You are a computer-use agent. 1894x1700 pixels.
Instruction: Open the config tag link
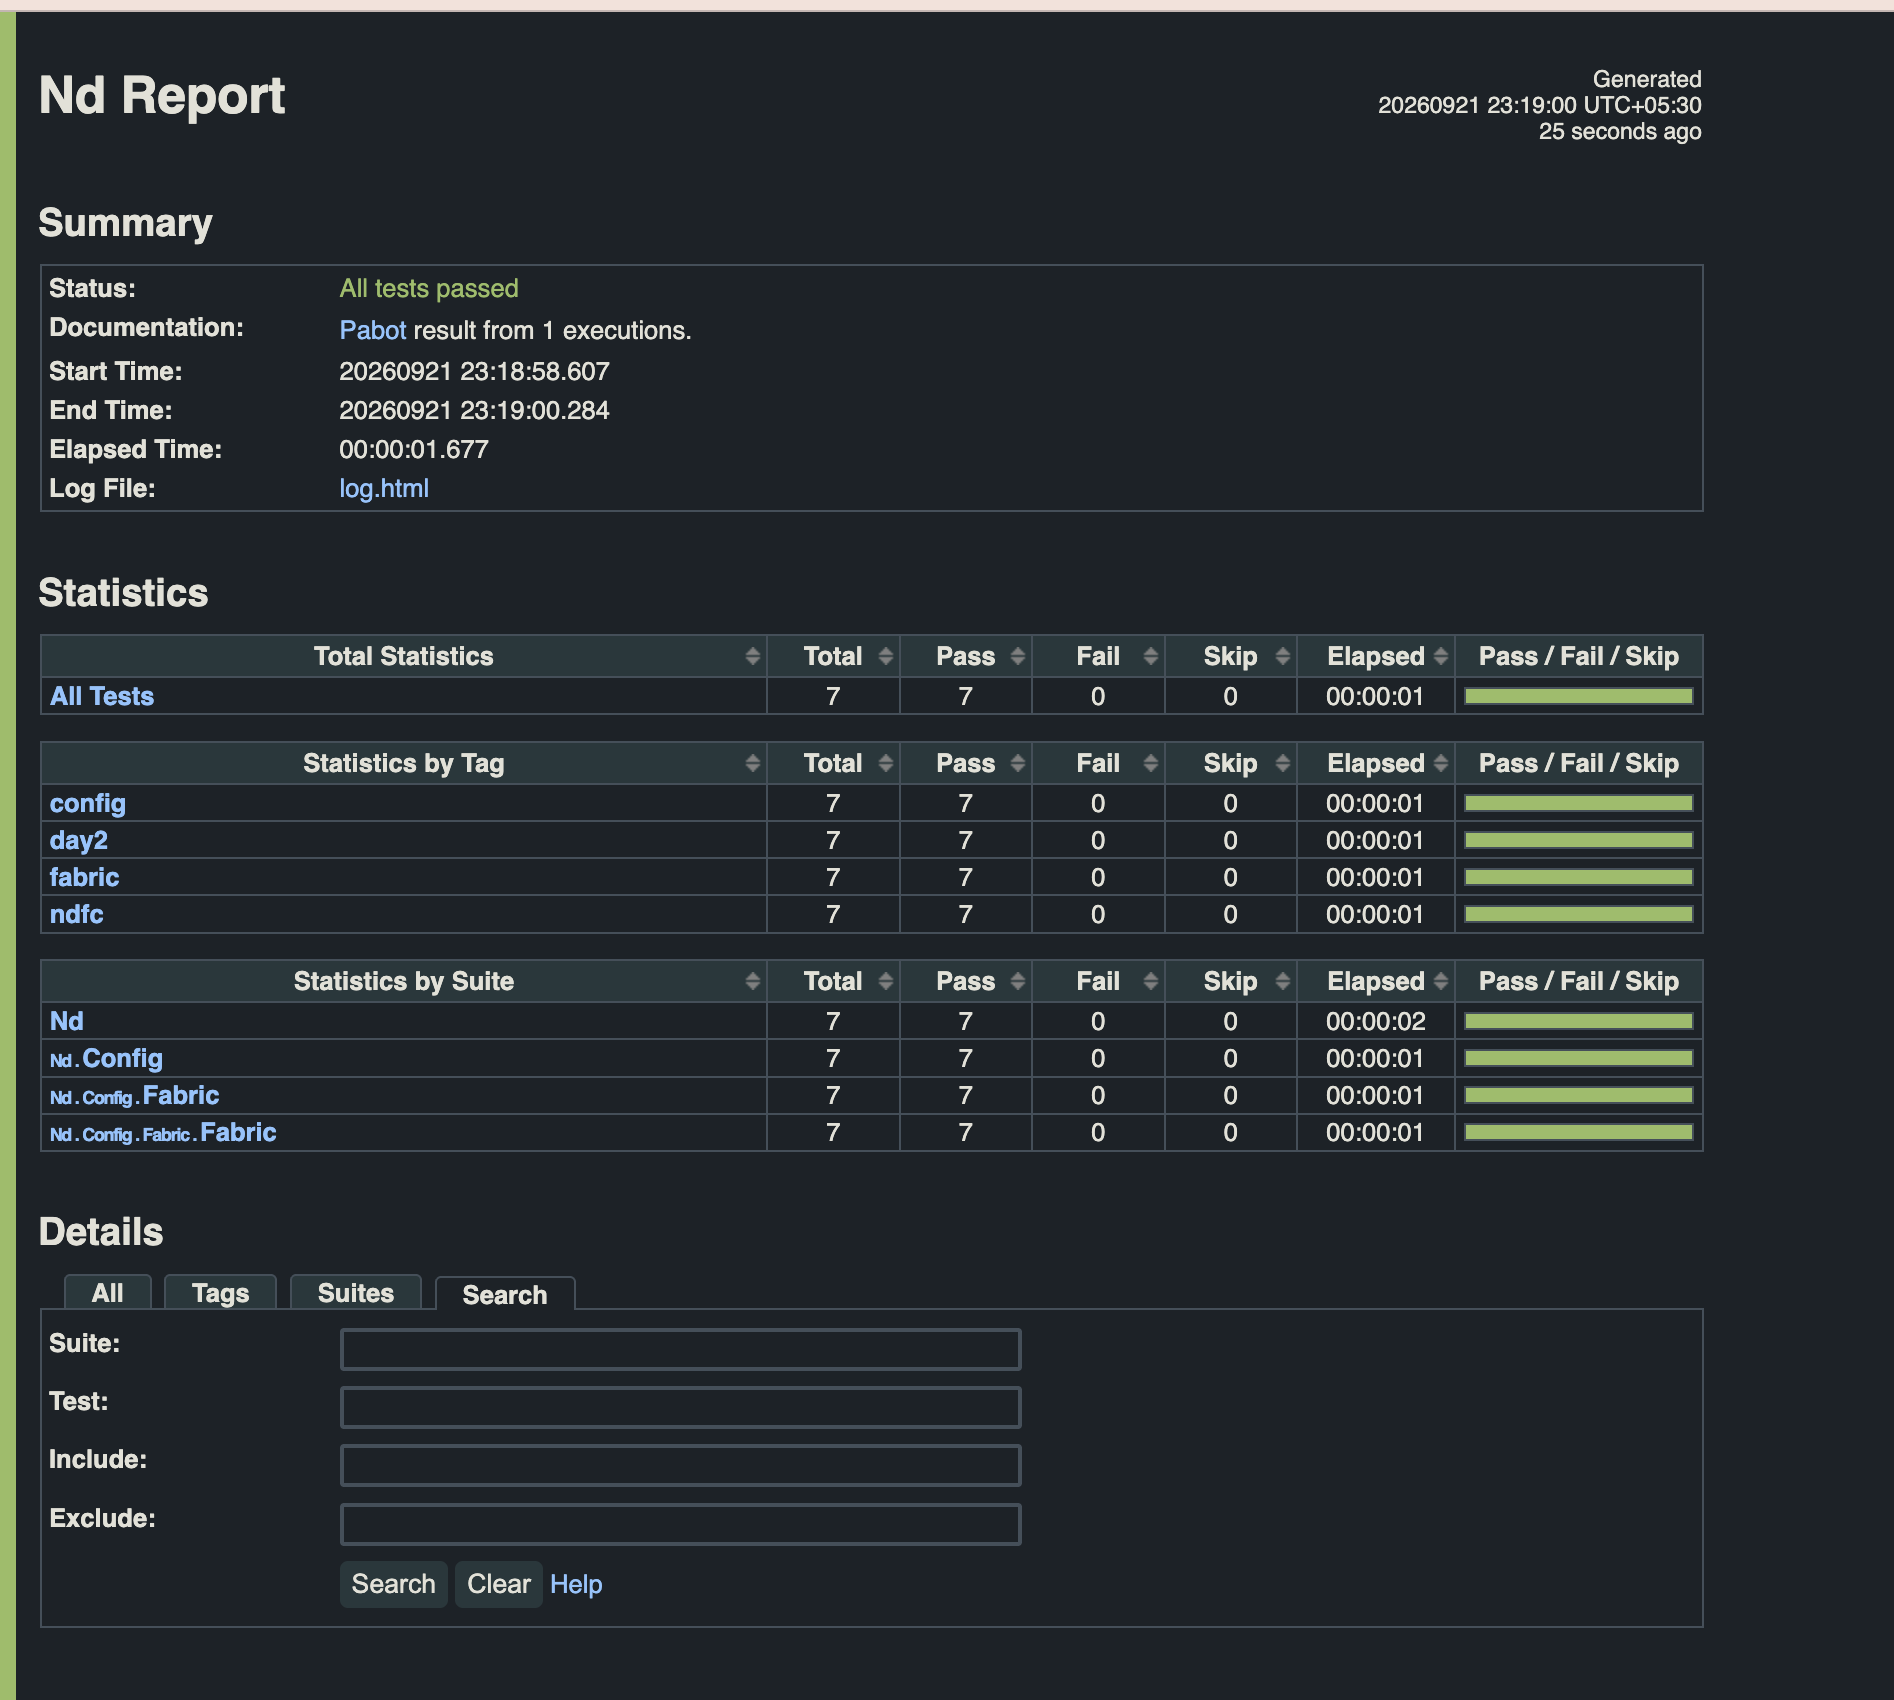tap(88, 803)
